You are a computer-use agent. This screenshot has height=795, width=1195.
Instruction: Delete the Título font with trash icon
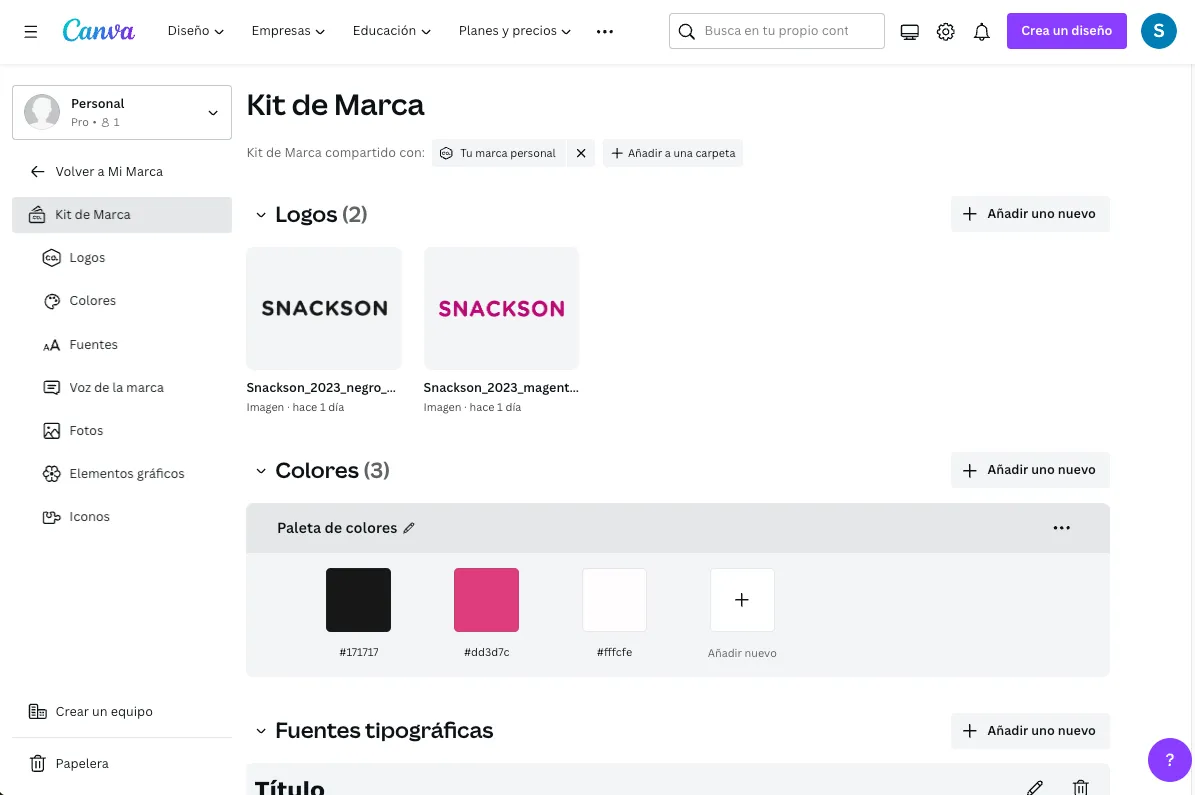pos(1080,787)
